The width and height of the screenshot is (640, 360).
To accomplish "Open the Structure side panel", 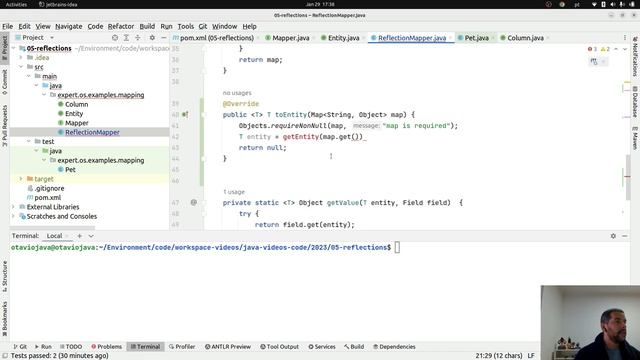I will pyautogui.click(x=4, y=276).
